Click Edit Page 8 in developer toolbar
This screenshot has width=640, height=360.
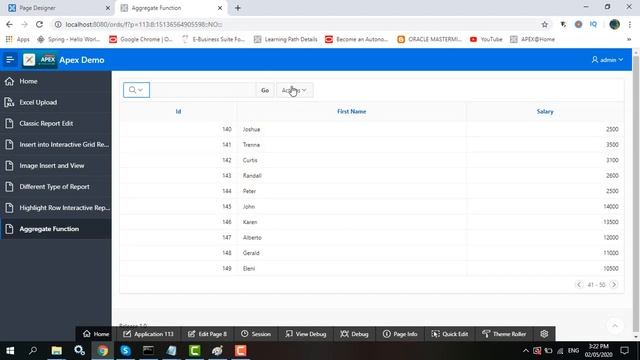pyautogui.click(x=207, y=334)
